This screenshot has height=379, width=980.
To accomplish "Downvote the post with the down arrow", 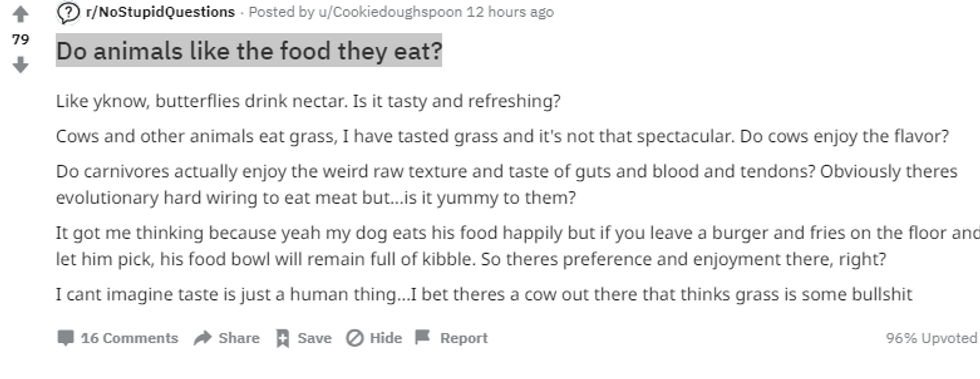I will [x=21, y=64].
